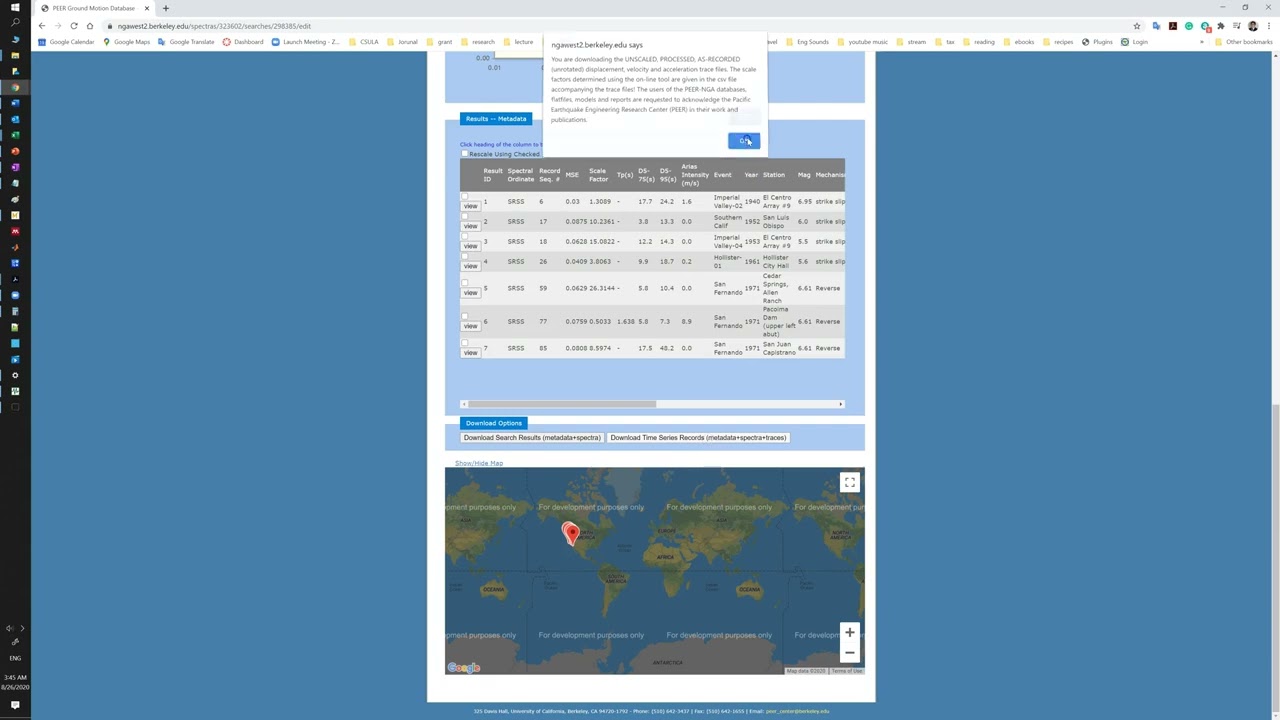1280x720 pixels.
Task: Open the Chrome profile avatar
Action: point(1253,26)
